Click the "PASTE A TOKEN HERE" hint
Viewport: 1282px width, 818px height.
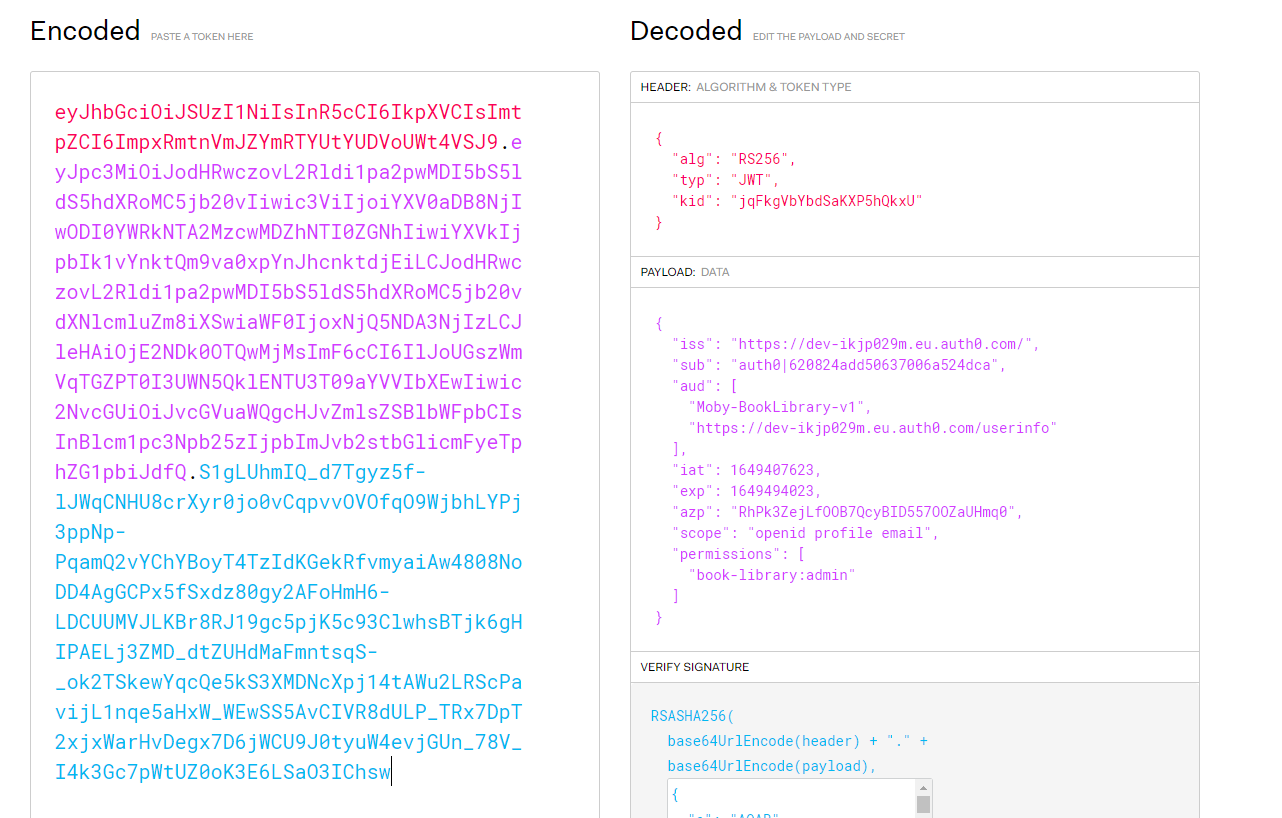click(202, 37)
